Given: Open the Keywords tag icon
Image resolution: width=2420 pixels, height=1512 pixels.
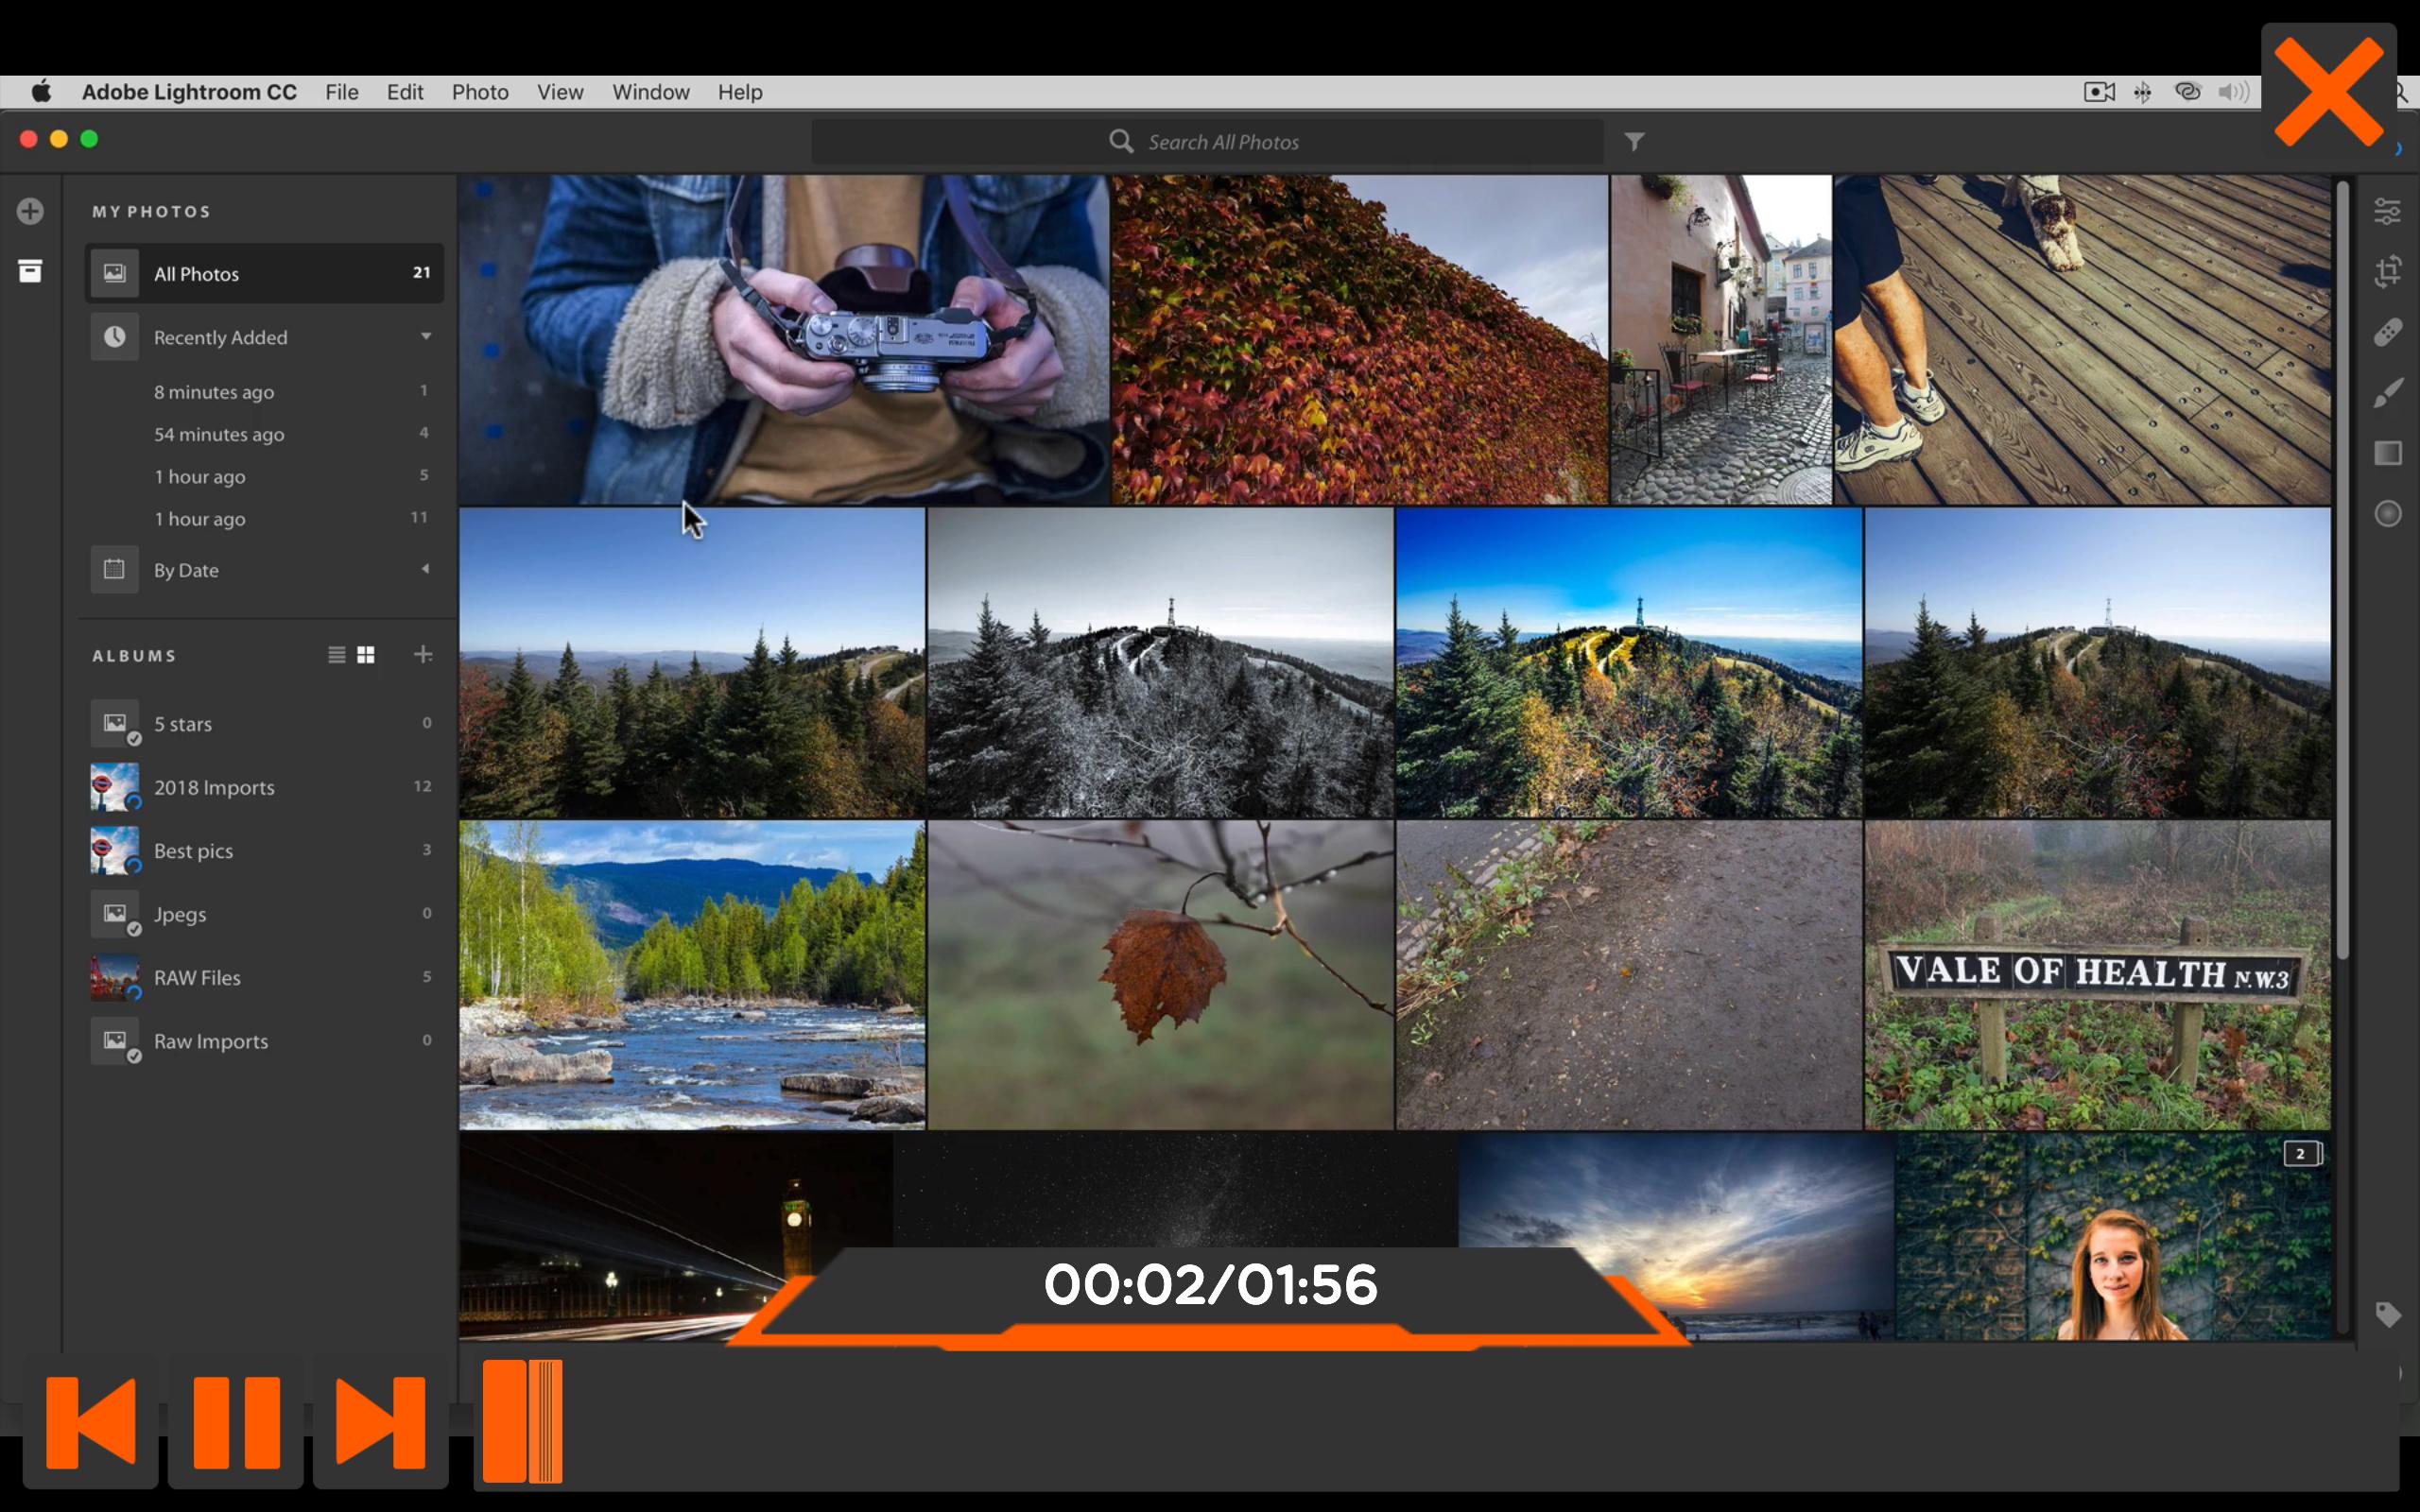Looking at the screenshot, I should click(x=2387, y=1314).
